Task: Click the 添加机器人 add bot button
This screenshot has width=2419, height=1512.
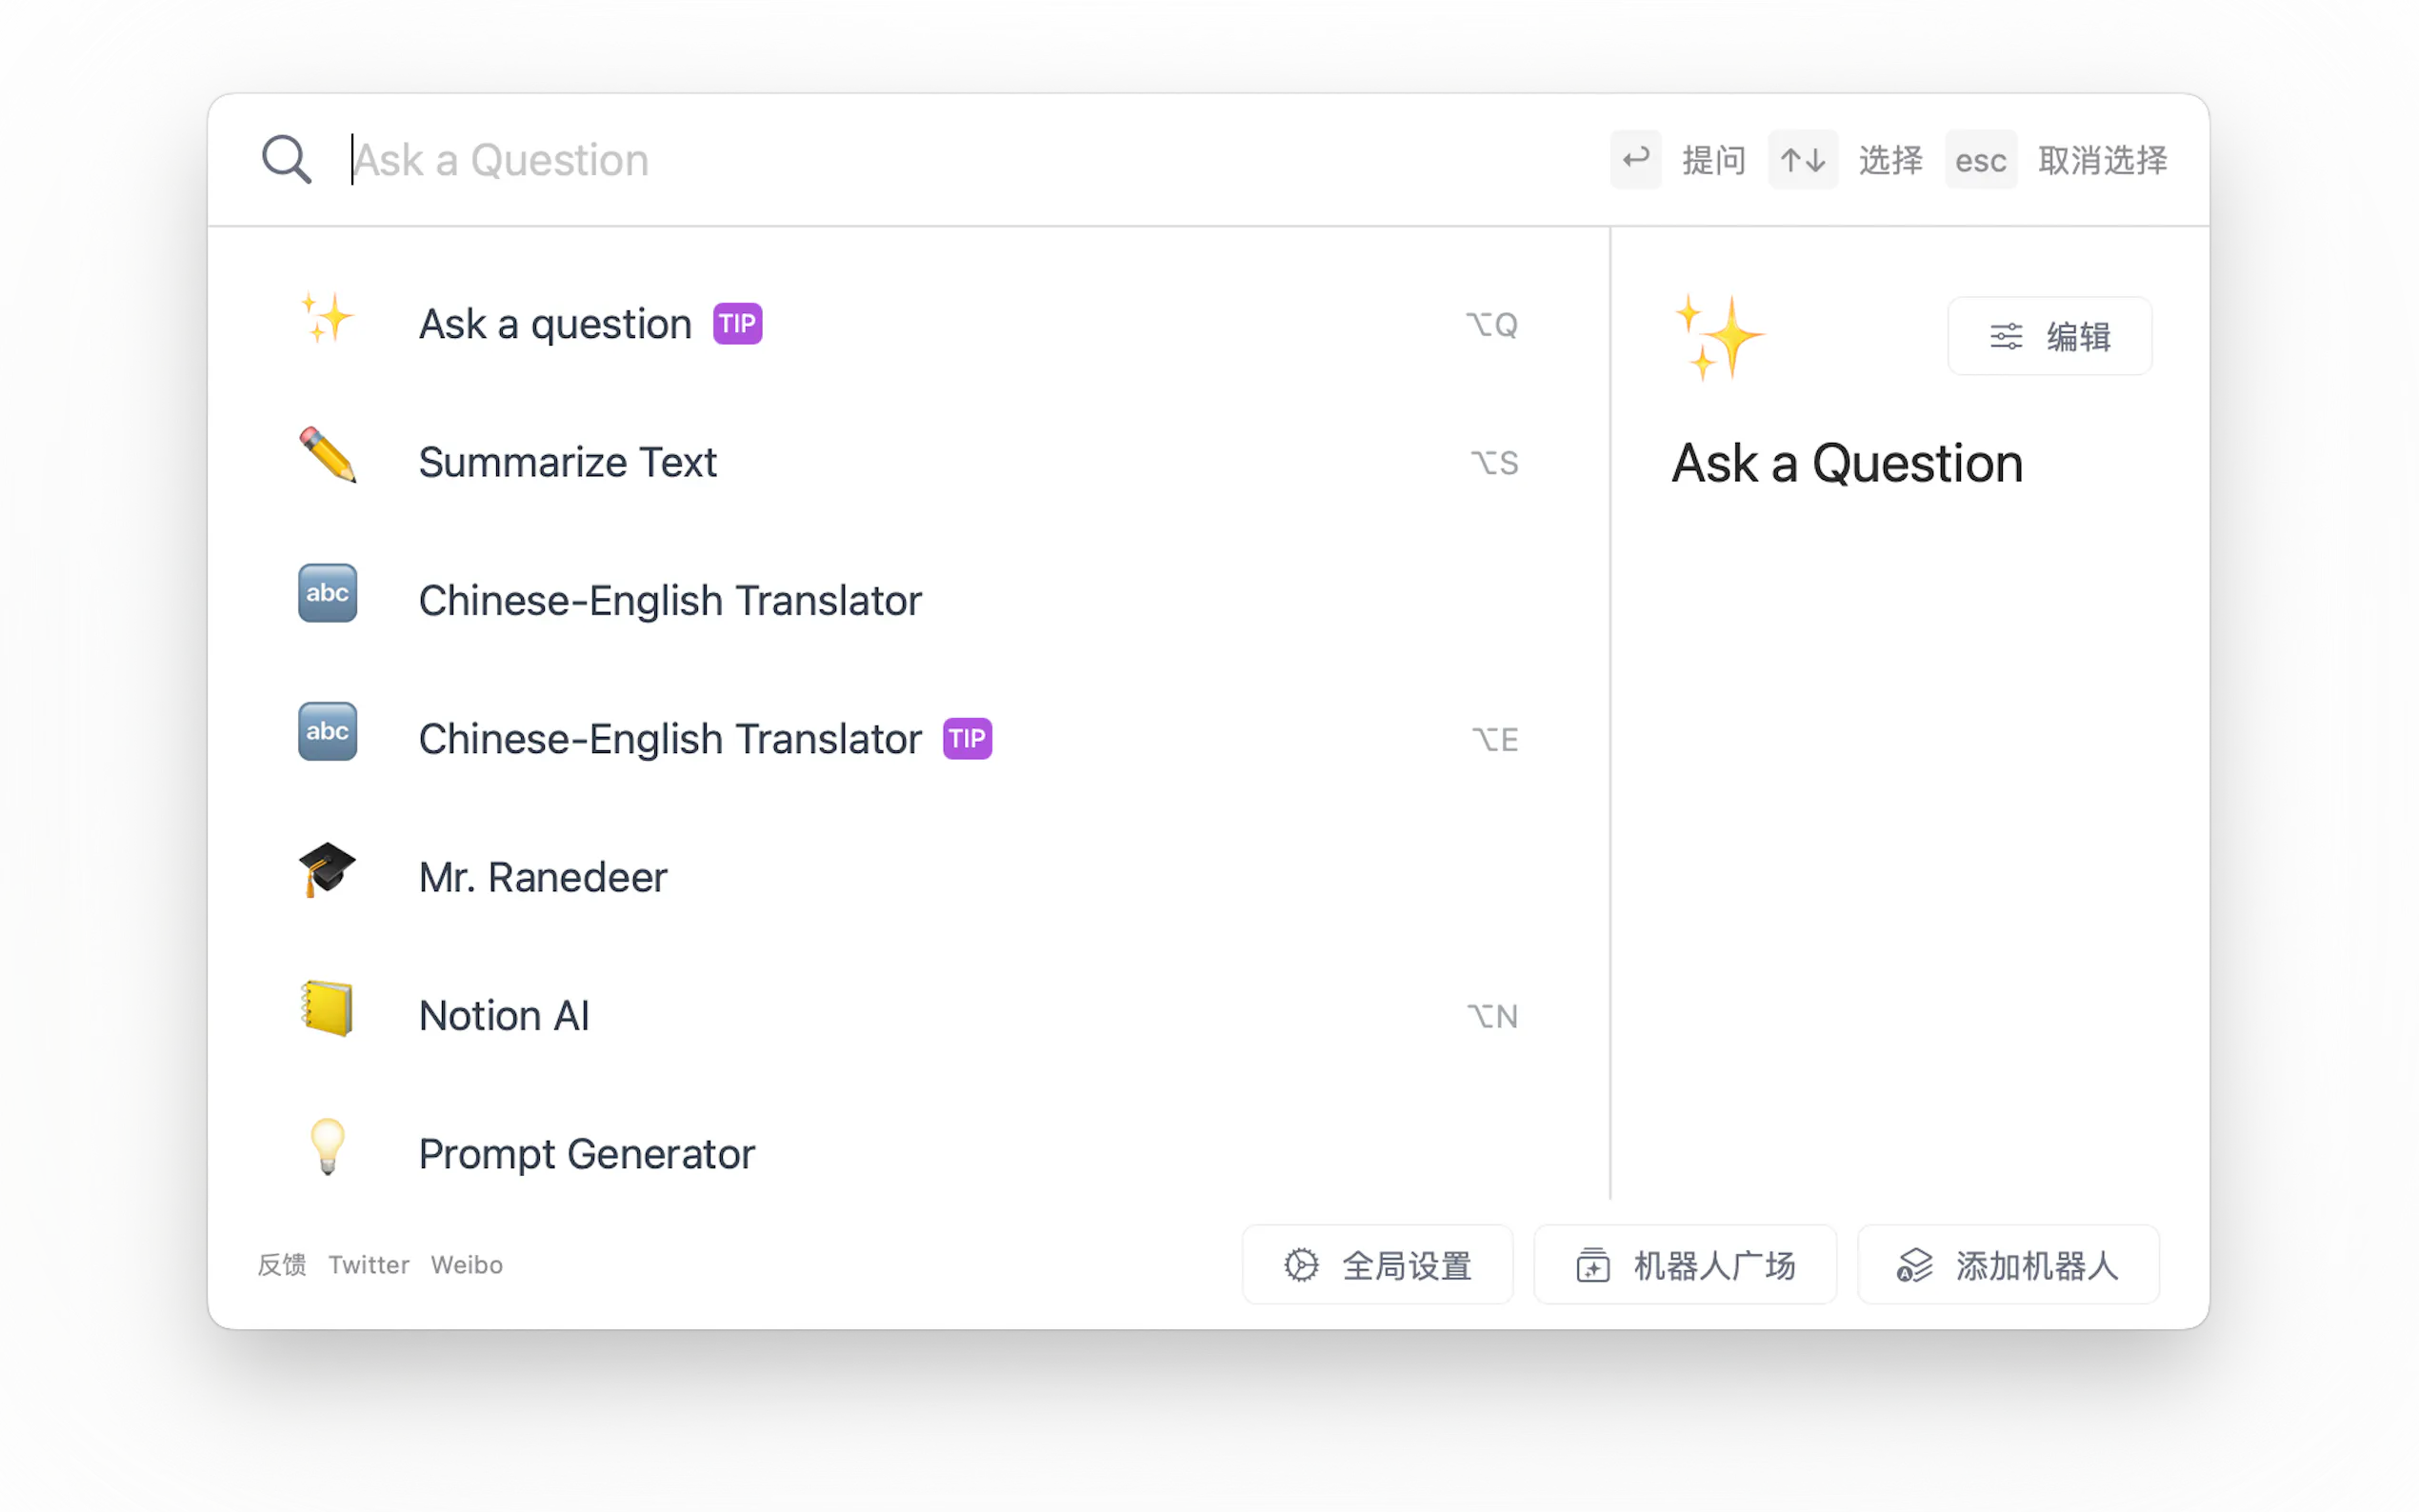Action: 2008,1265
